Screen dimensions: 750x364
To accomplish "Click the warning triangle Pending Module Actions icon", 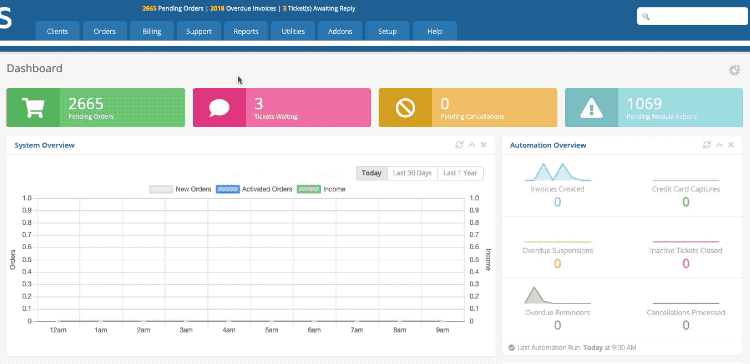I will [591, 108].
